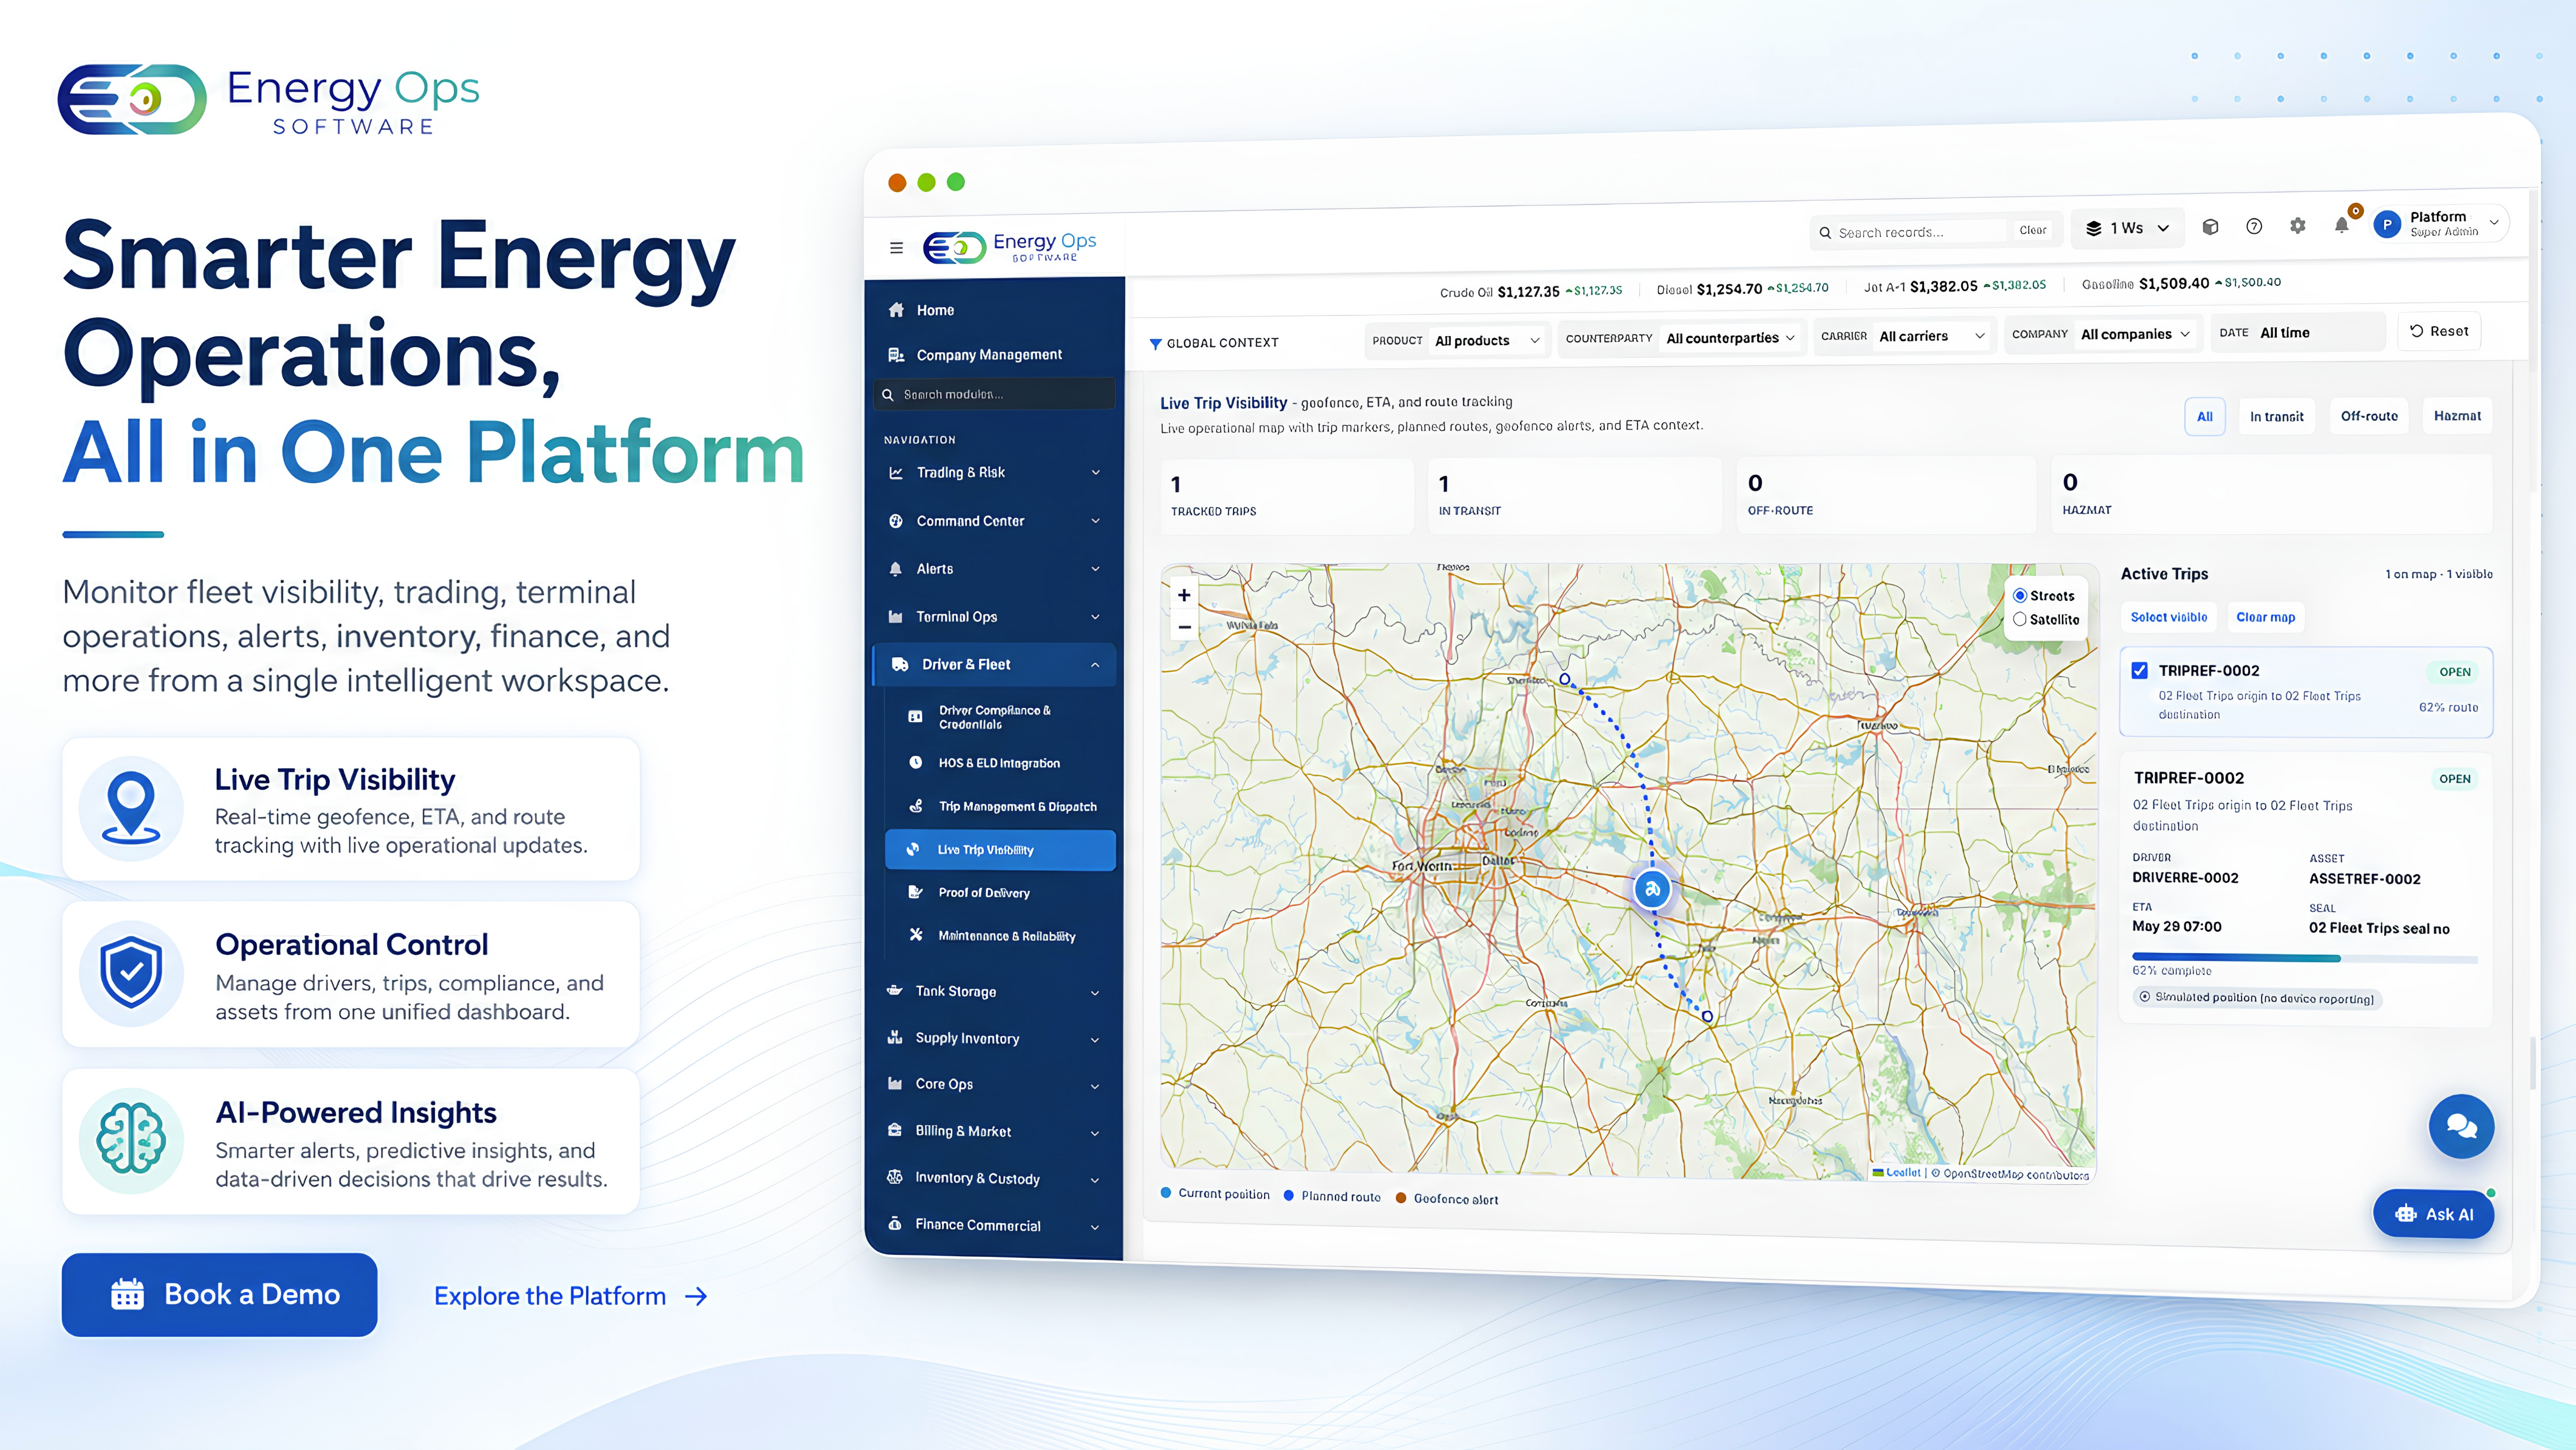Click the Driver & Fleet truck icon
Image resolution: width=2576 pixels, height=1450 pixels.
pyautogui.click(x=900, y=665)
